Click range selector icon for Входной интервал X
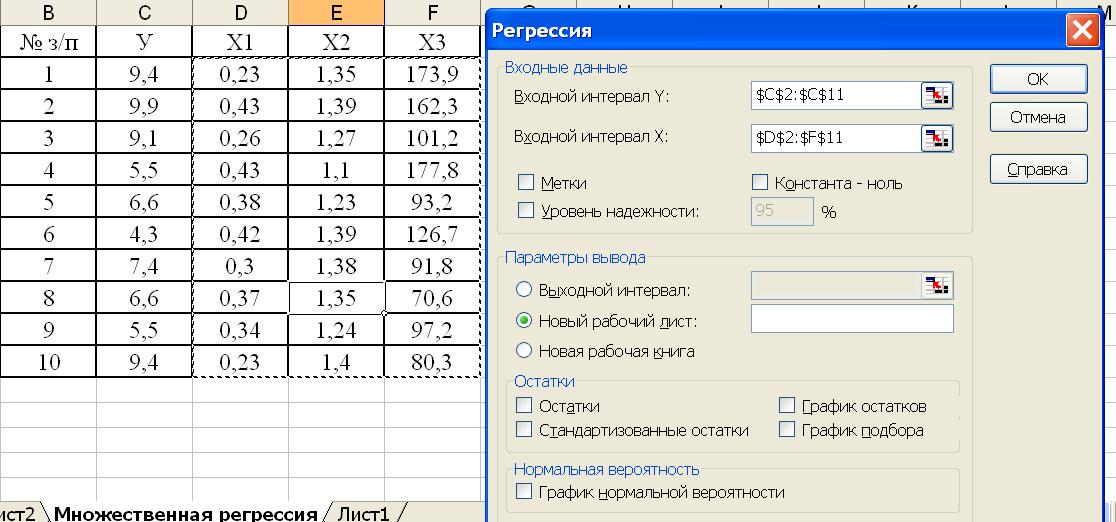The height and width of the screenshot is (522, 1116). (x=937, y=138)
